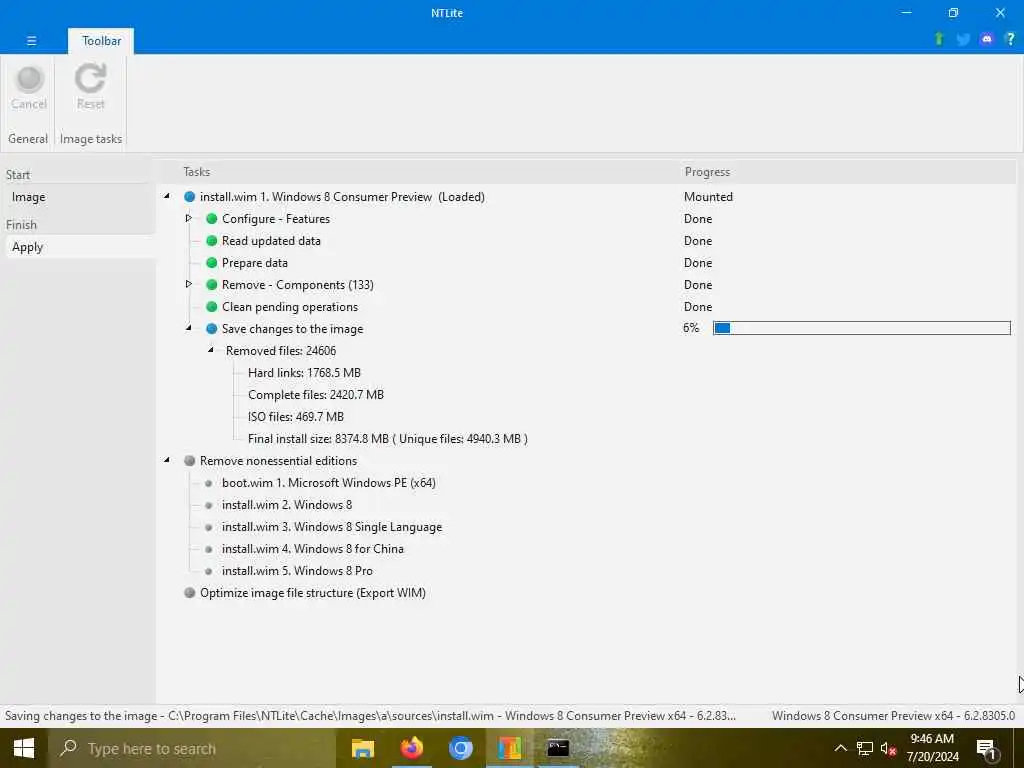The height and width of the screenshot is (768, 1024).
Task: Click gray dot beside boot.wim 1
Action: pyautogui.click(x=208, y=483)
